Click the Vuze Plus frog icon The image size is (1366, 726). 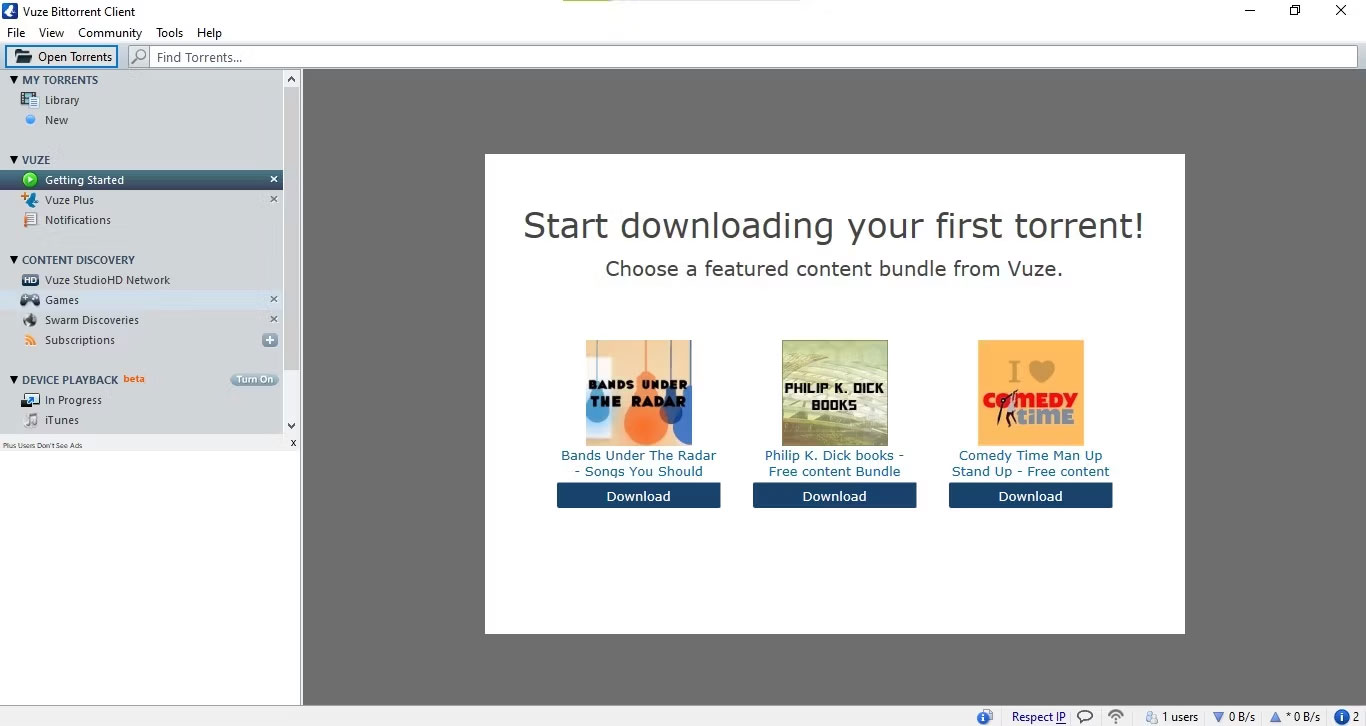click(30, 200)
